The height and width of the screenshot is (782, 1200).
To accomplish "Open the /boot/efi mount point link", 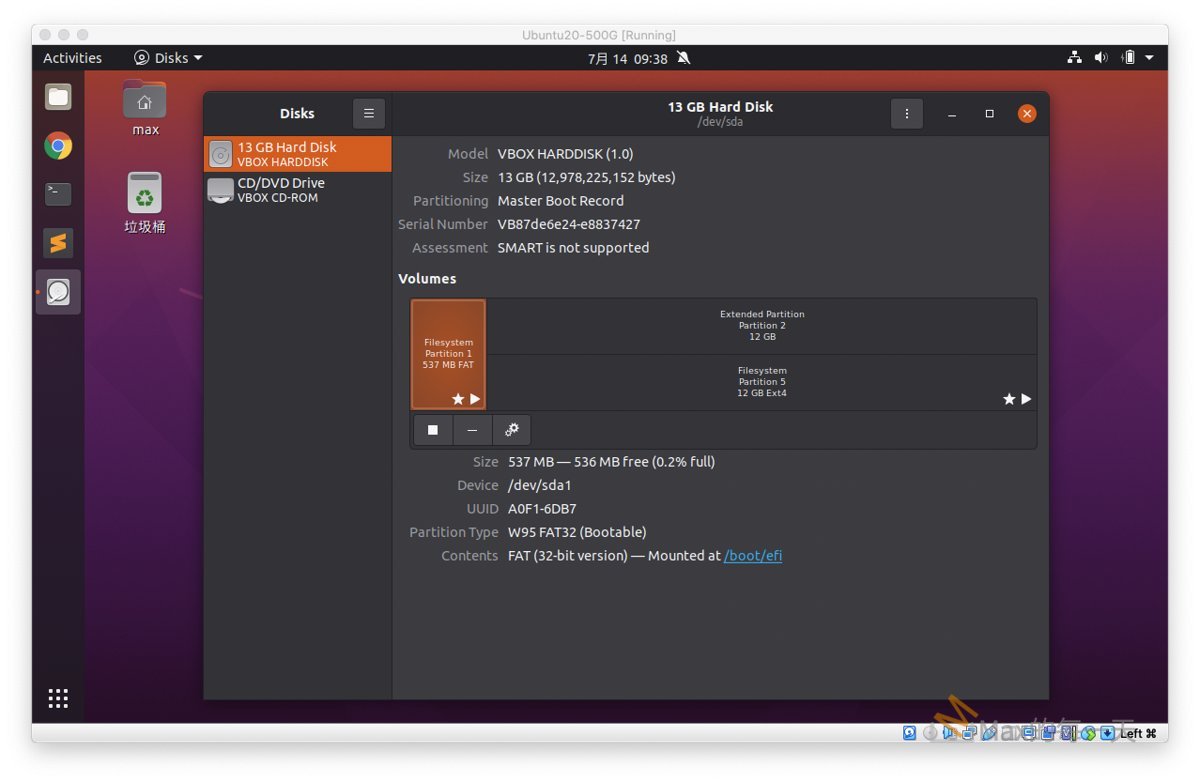I will click(x=753, y=556).
